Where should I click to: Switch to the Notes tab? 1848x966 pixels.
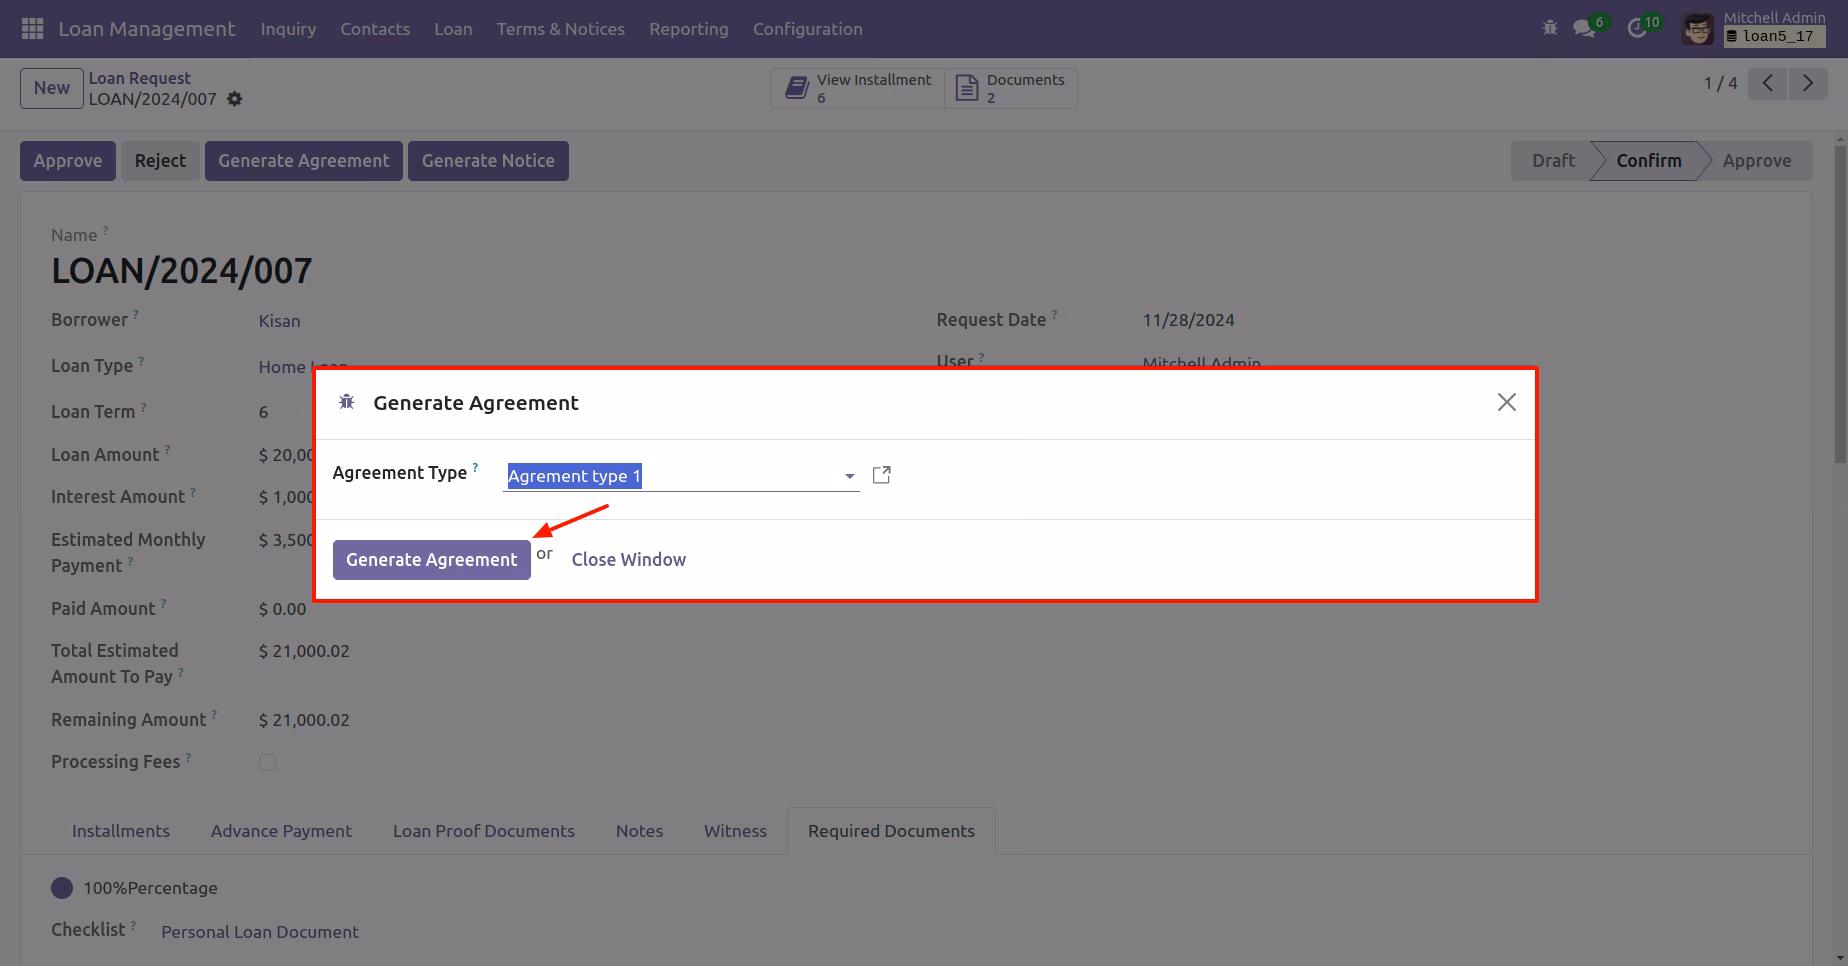(x=639, y=831)
